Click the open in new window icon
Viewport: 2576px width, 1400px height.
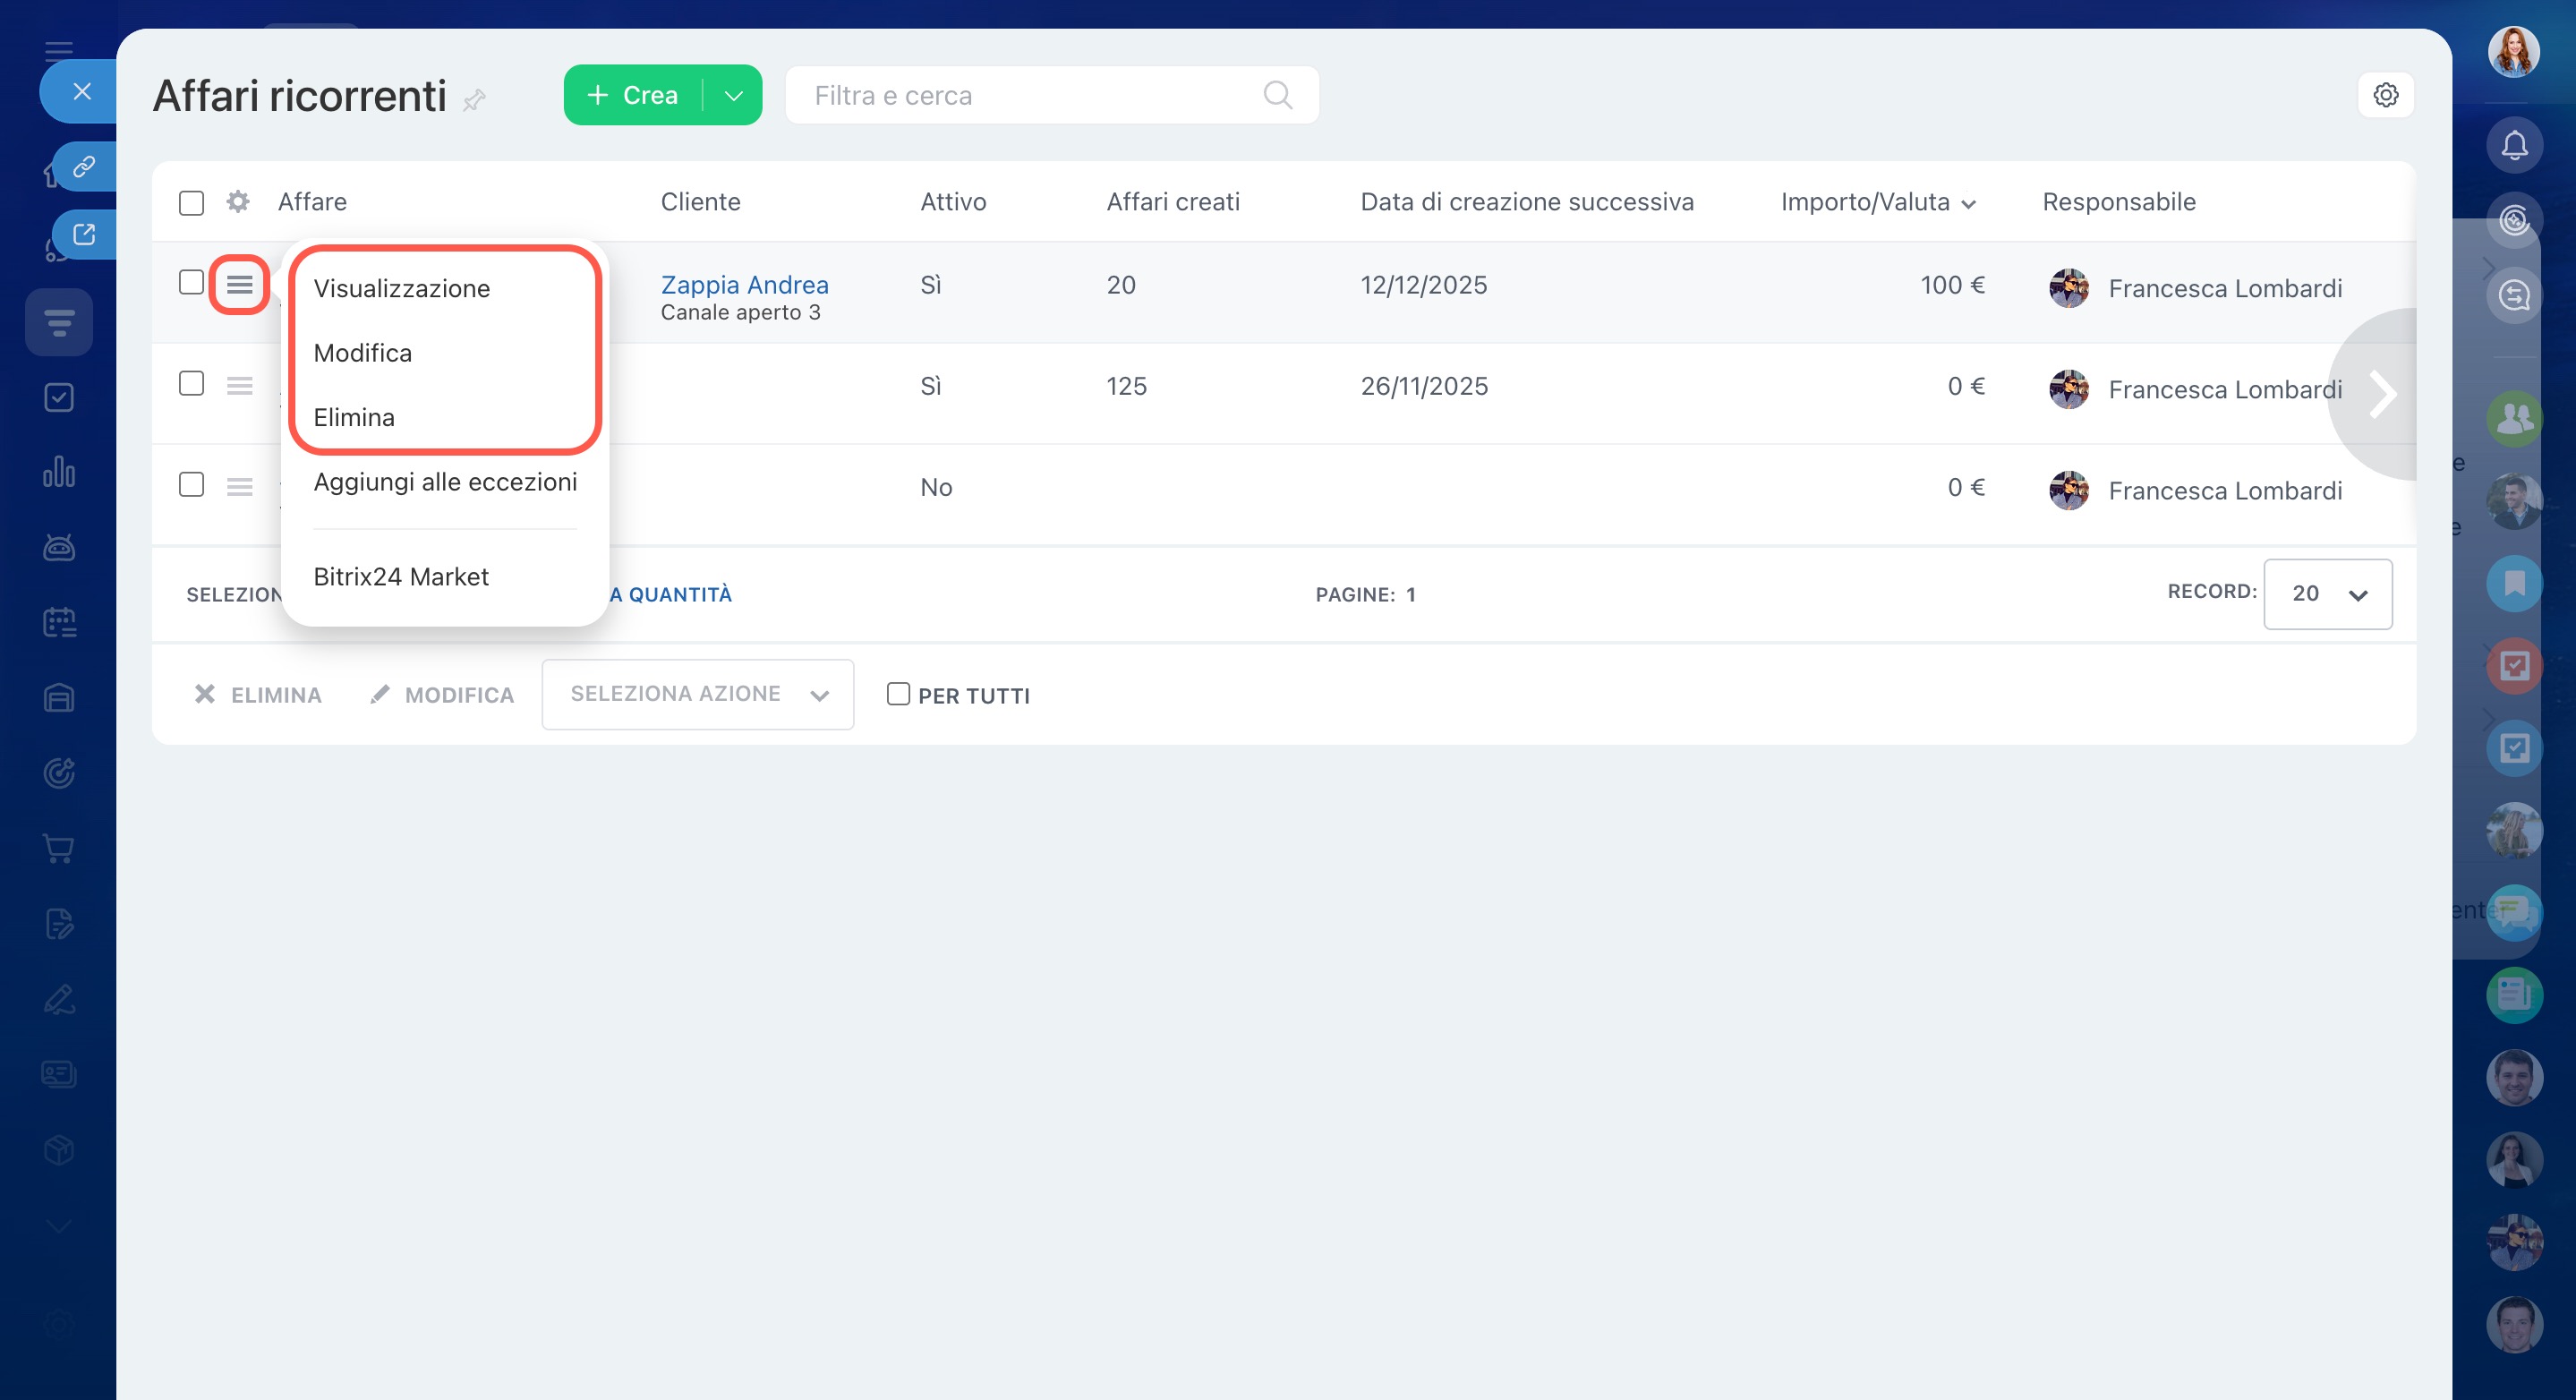(x=84, y=234)
